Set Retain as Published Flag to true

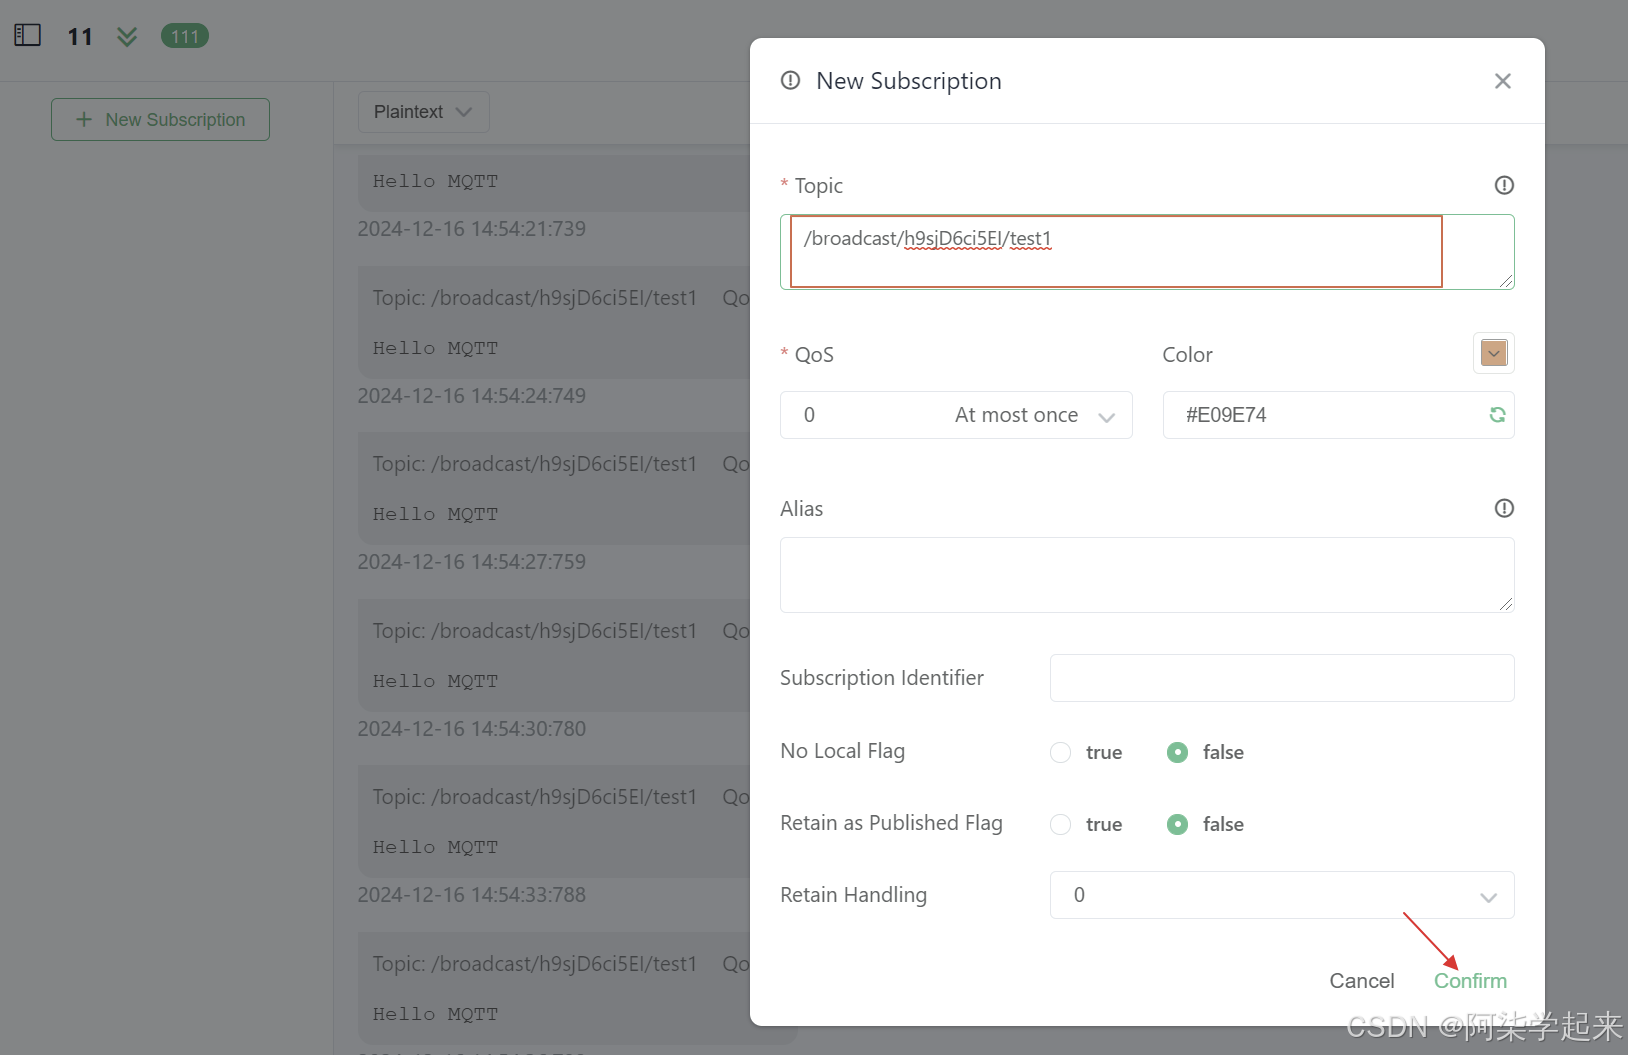[x=1061, y=824]
